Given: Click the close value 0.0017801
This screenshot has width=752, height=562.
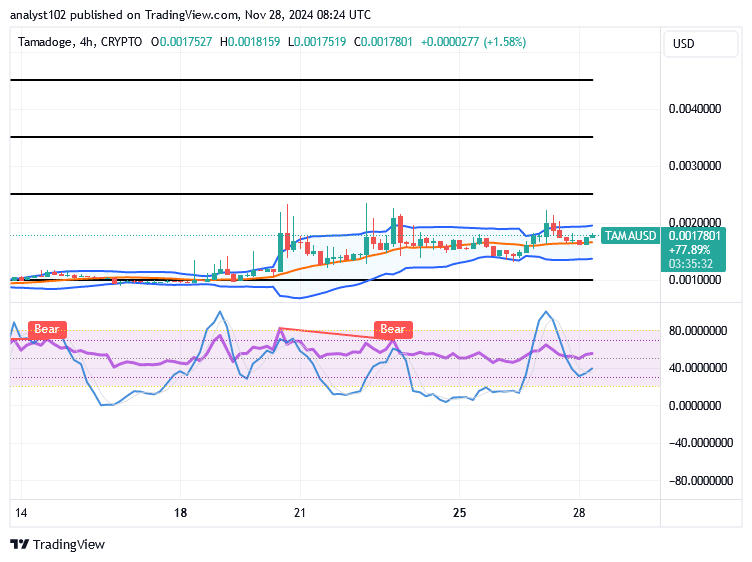Looking at the screenshot, I should (x=387, y=42).
